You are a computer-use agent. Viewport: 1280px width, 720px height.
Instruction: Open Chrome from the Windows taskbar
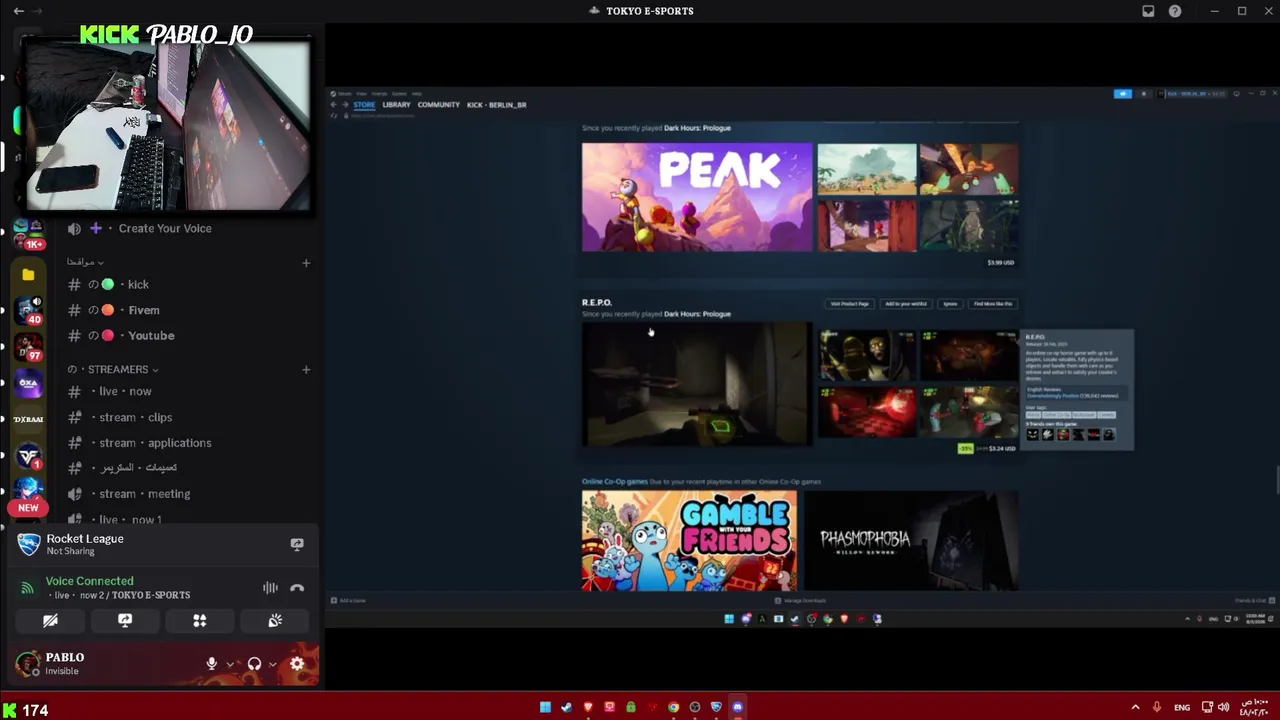(x=674, y=707)
